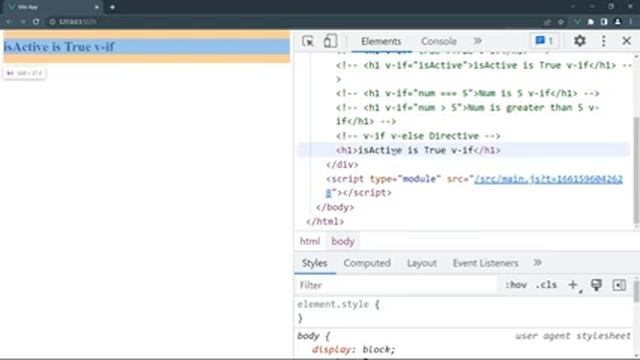Open the Computed pane tab
640x360 pixels.
pyautogui.click(x=367, y=263)
